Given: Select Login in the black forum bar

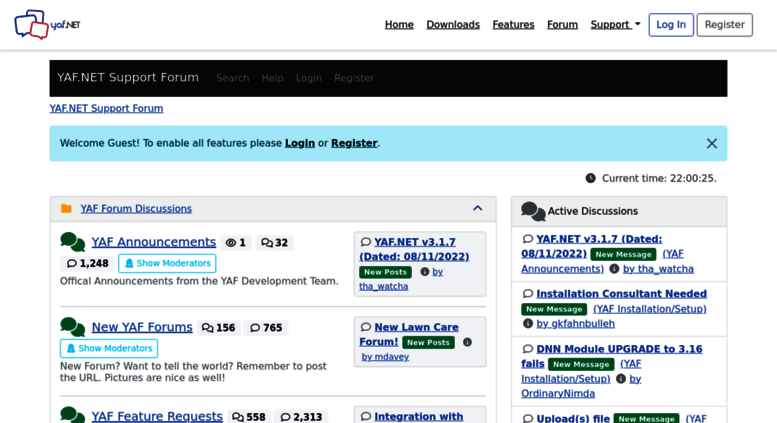Looking at the screenshot, I should [x=309, y=78].
